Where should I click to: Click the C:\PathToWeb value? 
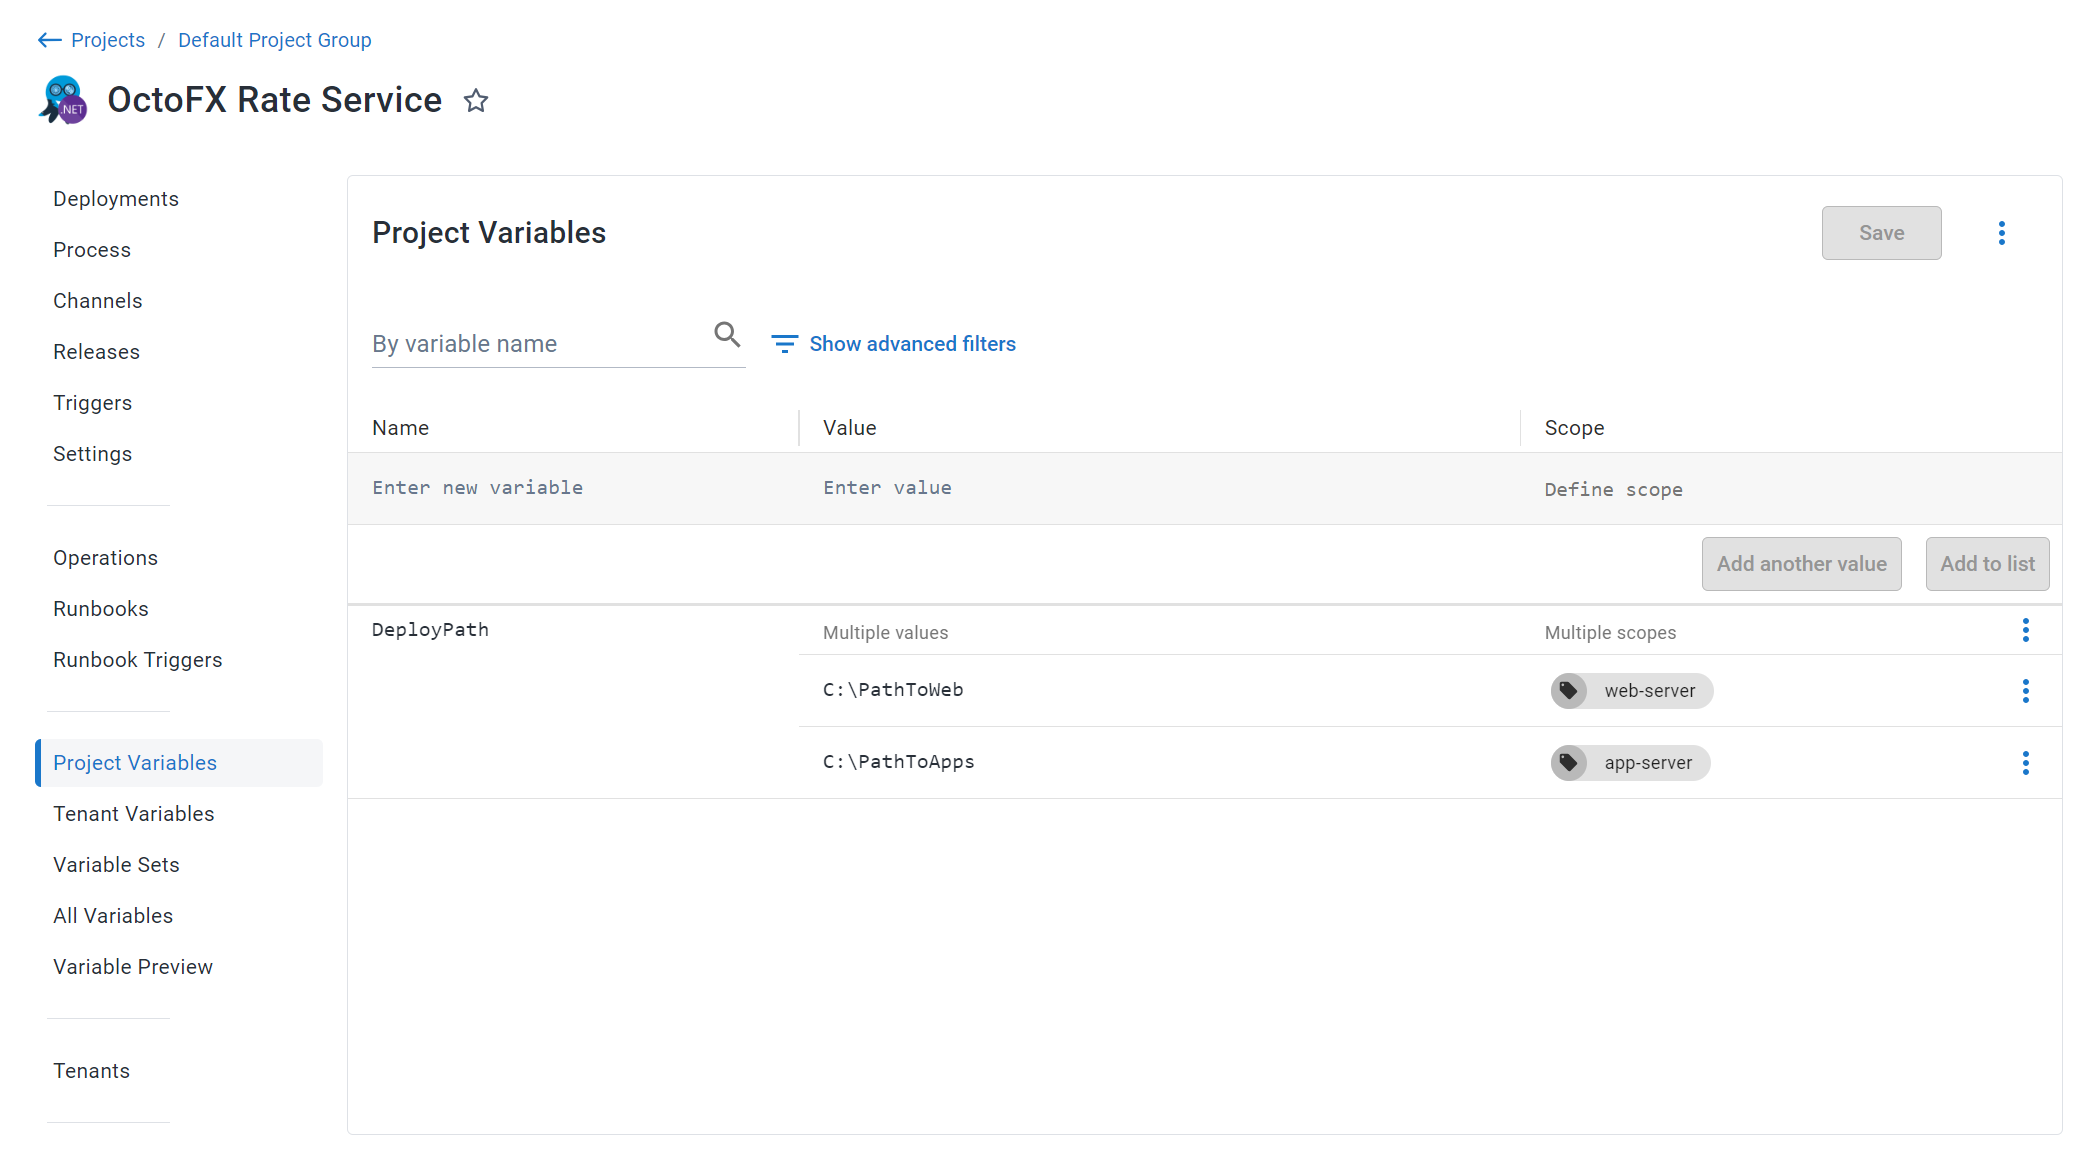893,690
